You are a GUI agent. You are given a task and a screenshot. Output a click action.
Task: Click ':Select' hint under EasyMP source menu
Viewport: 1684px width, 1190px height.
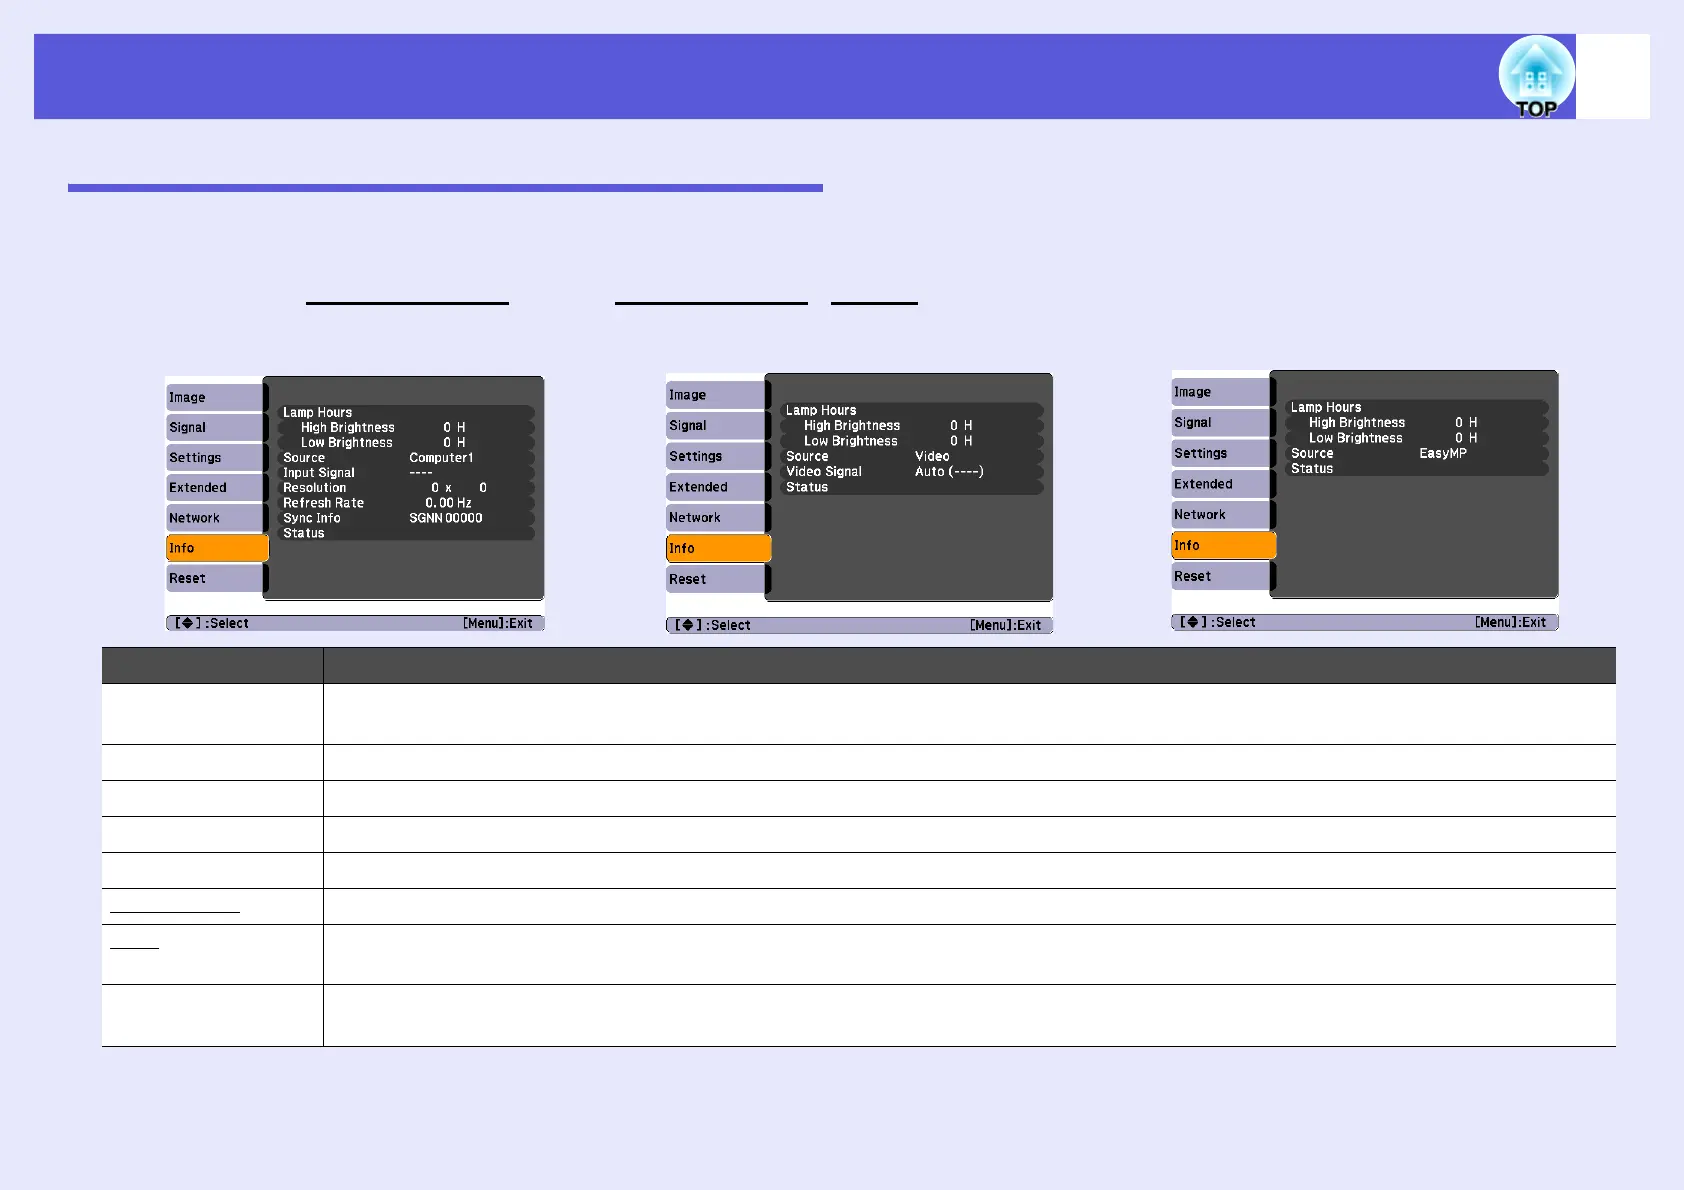[x=1234, y=622]
